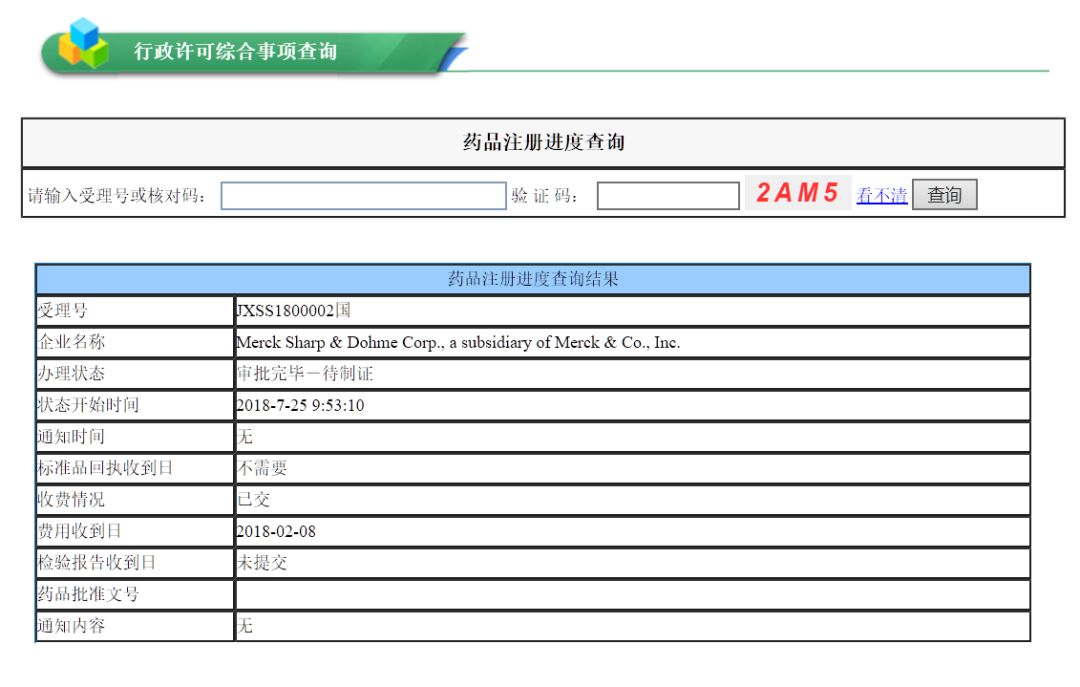Viewport: 1080px width, 687px height.
Task: Click the 查询 search button
Action: click(944, 195)
